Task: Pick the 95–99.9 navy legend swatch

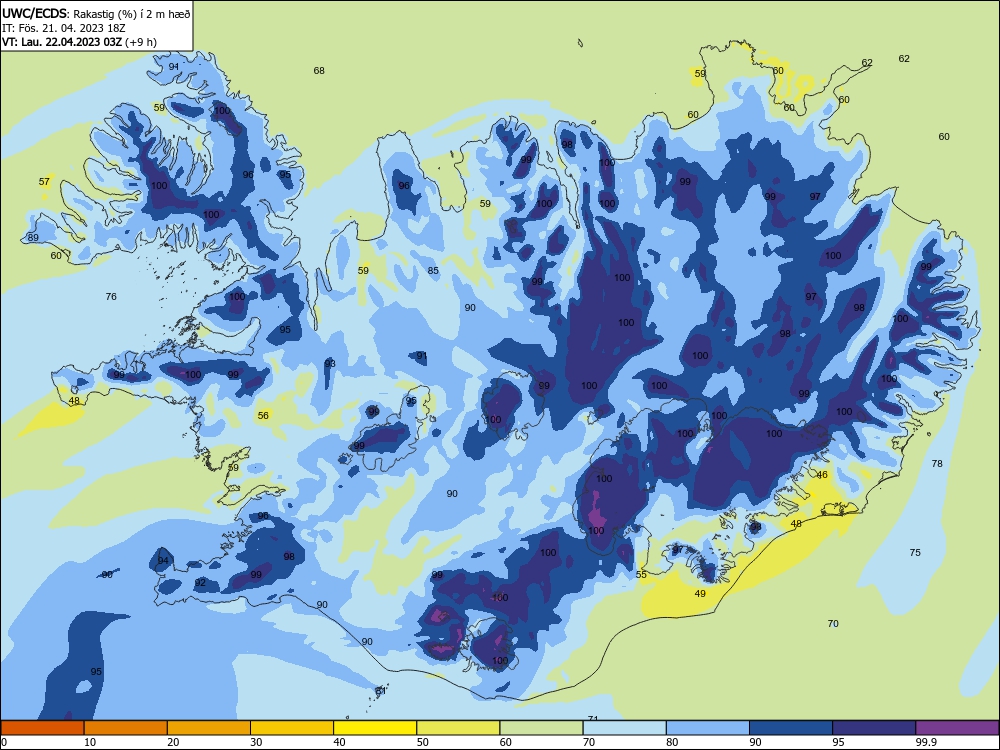Action: 874,728
